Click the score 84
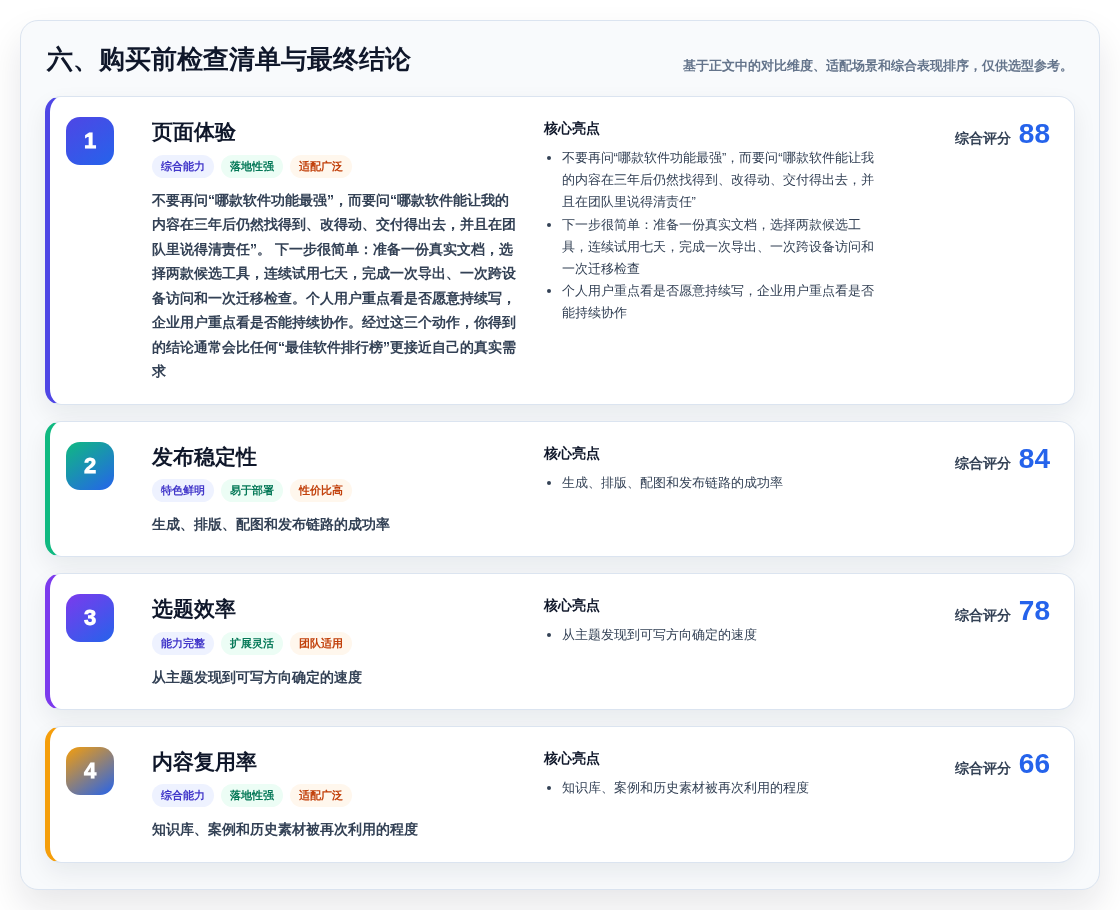 click(x=1034, y=459)
